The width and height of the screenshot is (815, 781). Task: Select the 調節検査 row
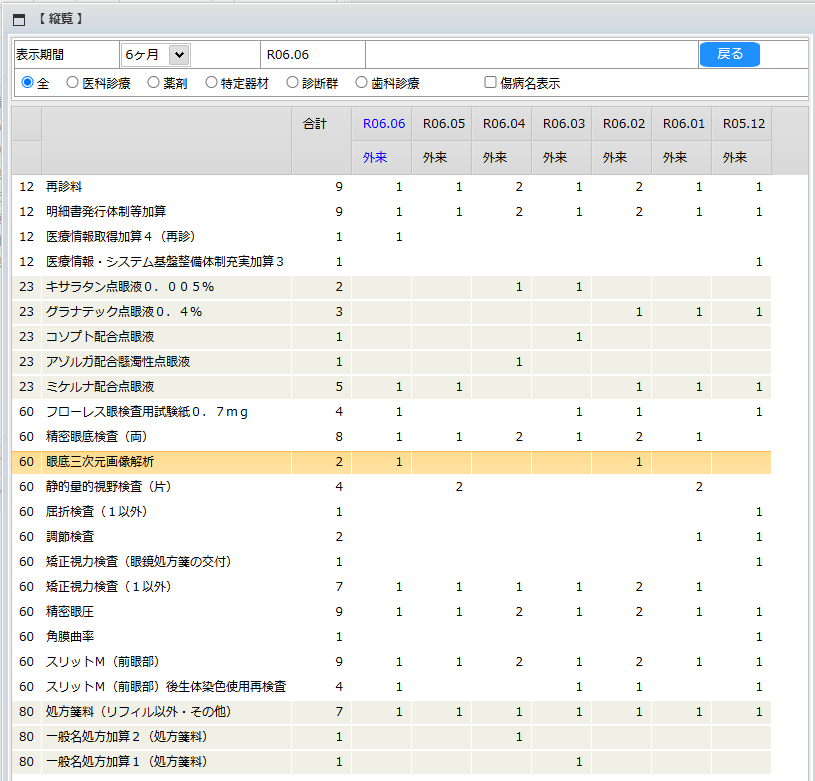tap(391, 537)
